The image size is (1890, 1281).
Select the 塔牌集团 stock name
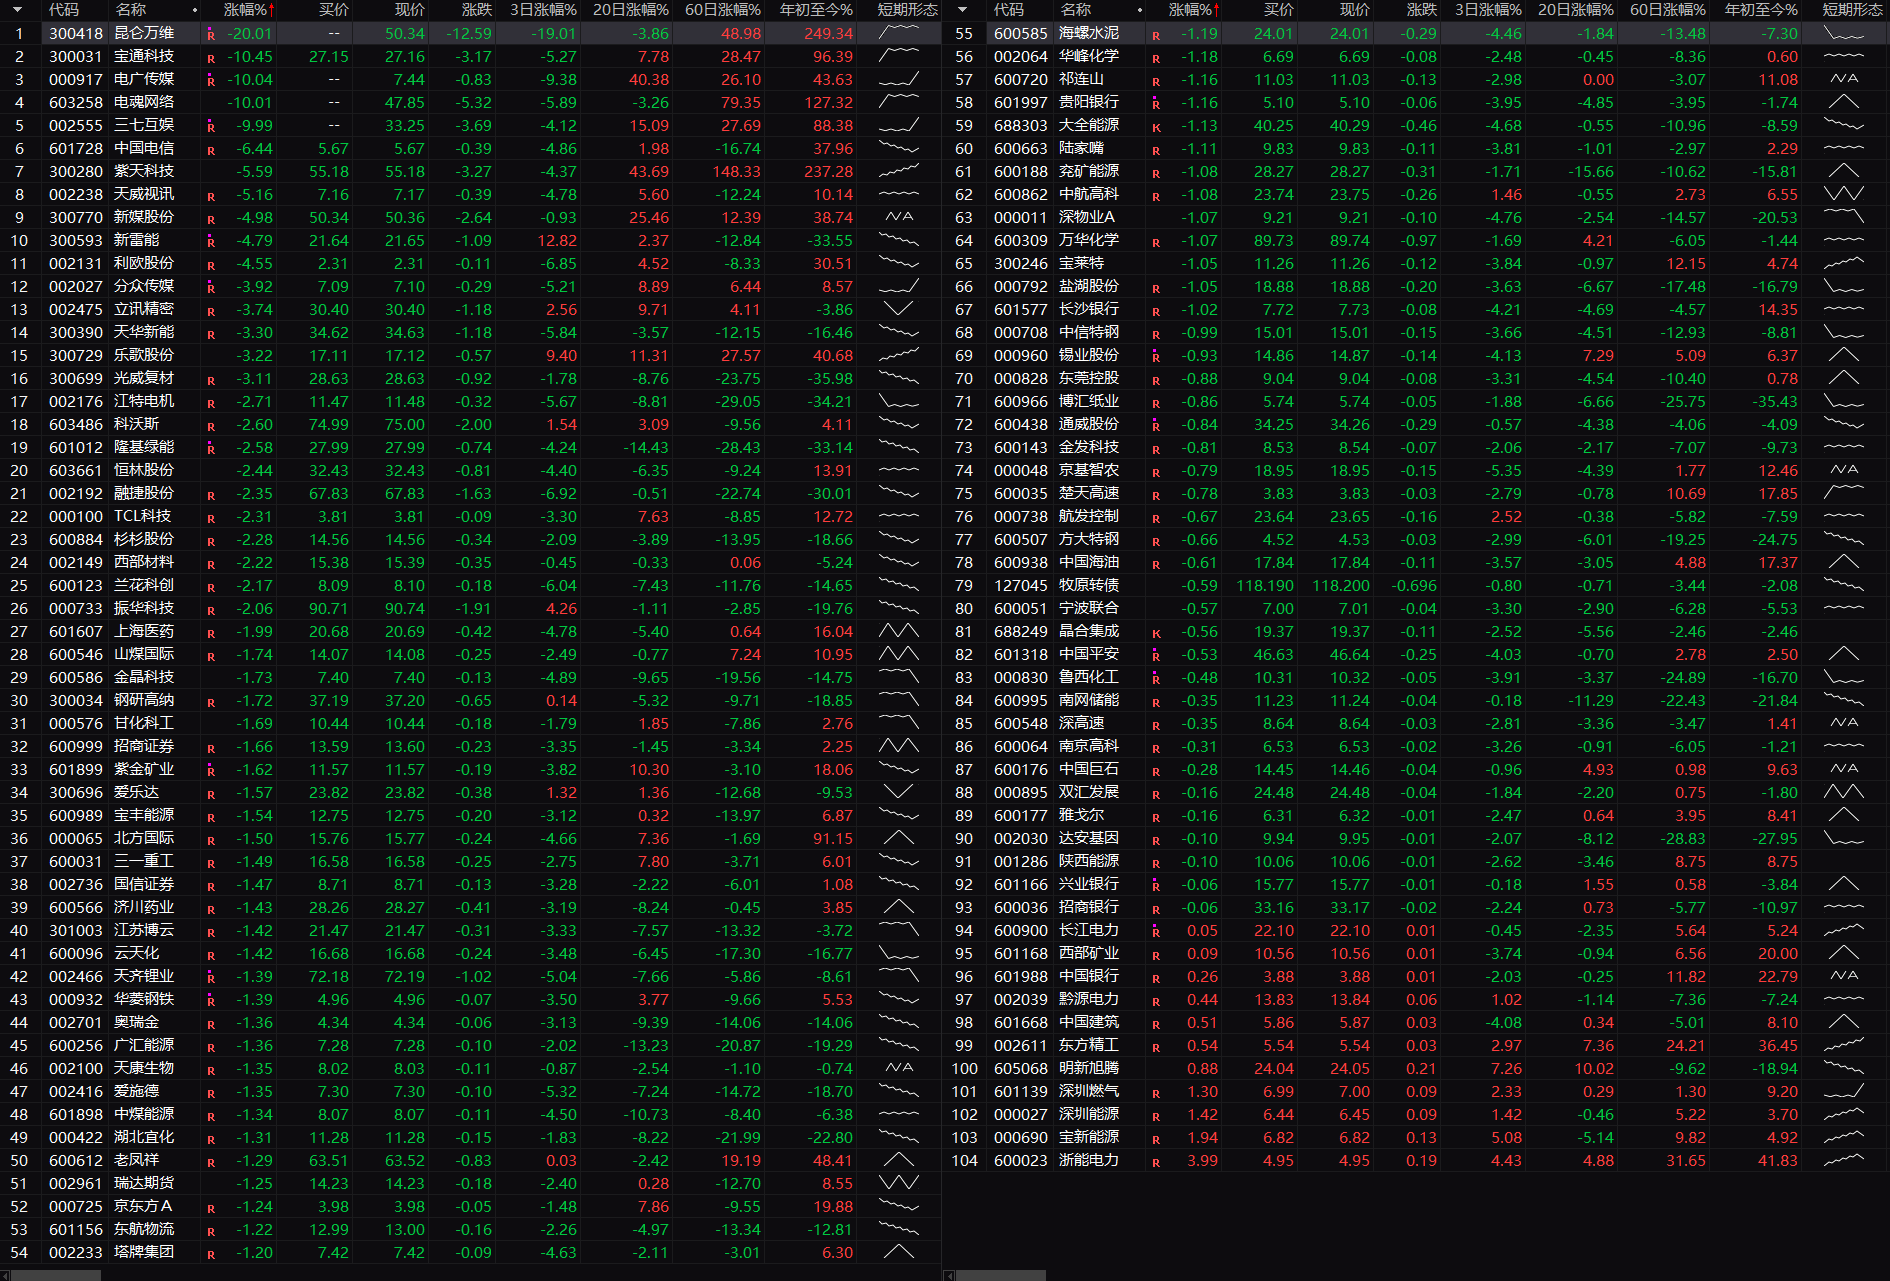(x=144, y=1252)
